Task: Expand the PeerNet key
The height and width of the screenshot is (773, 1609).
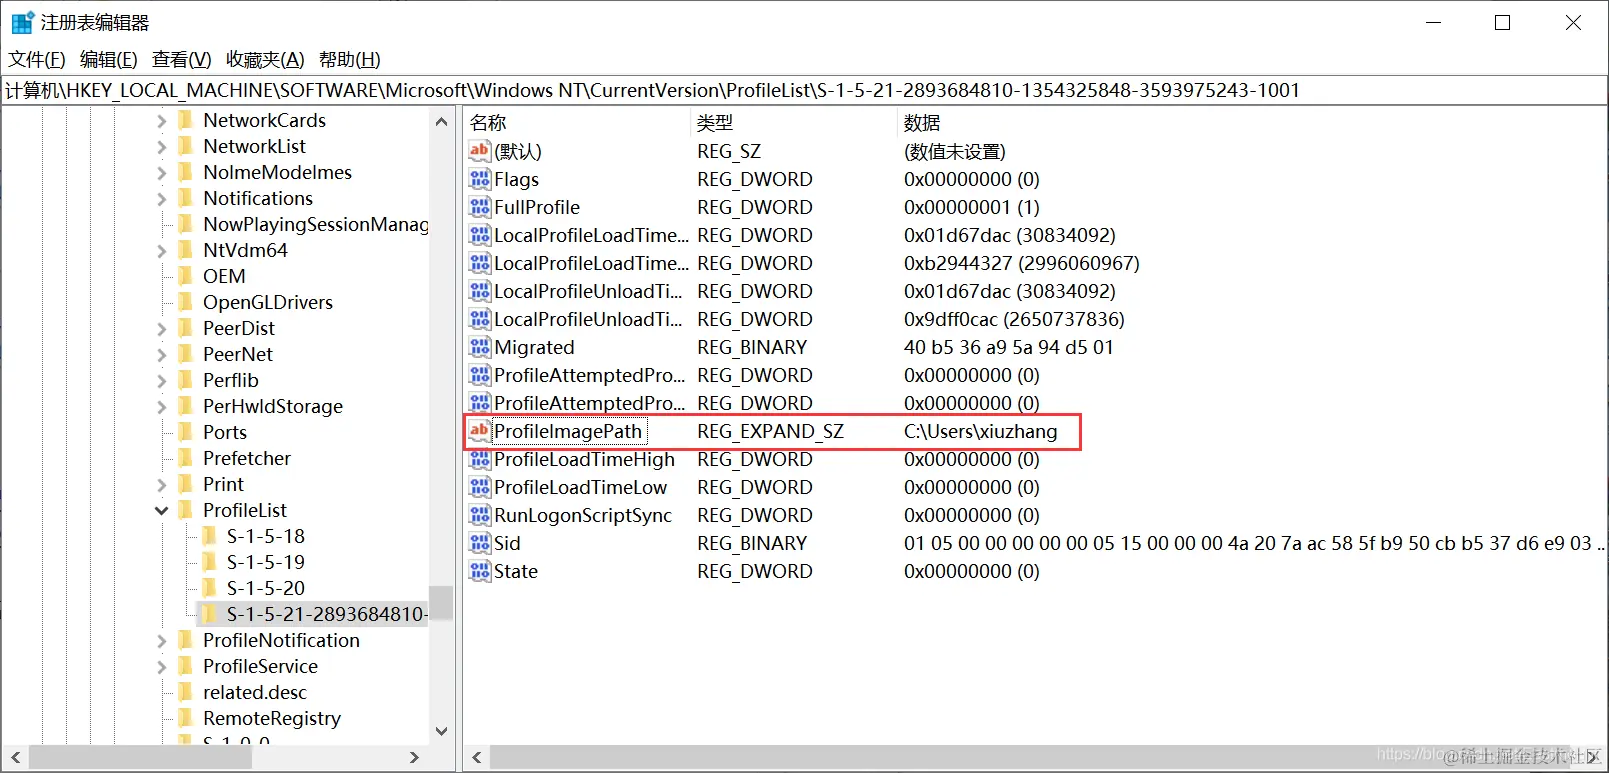Action: click(x=162, y=355)
